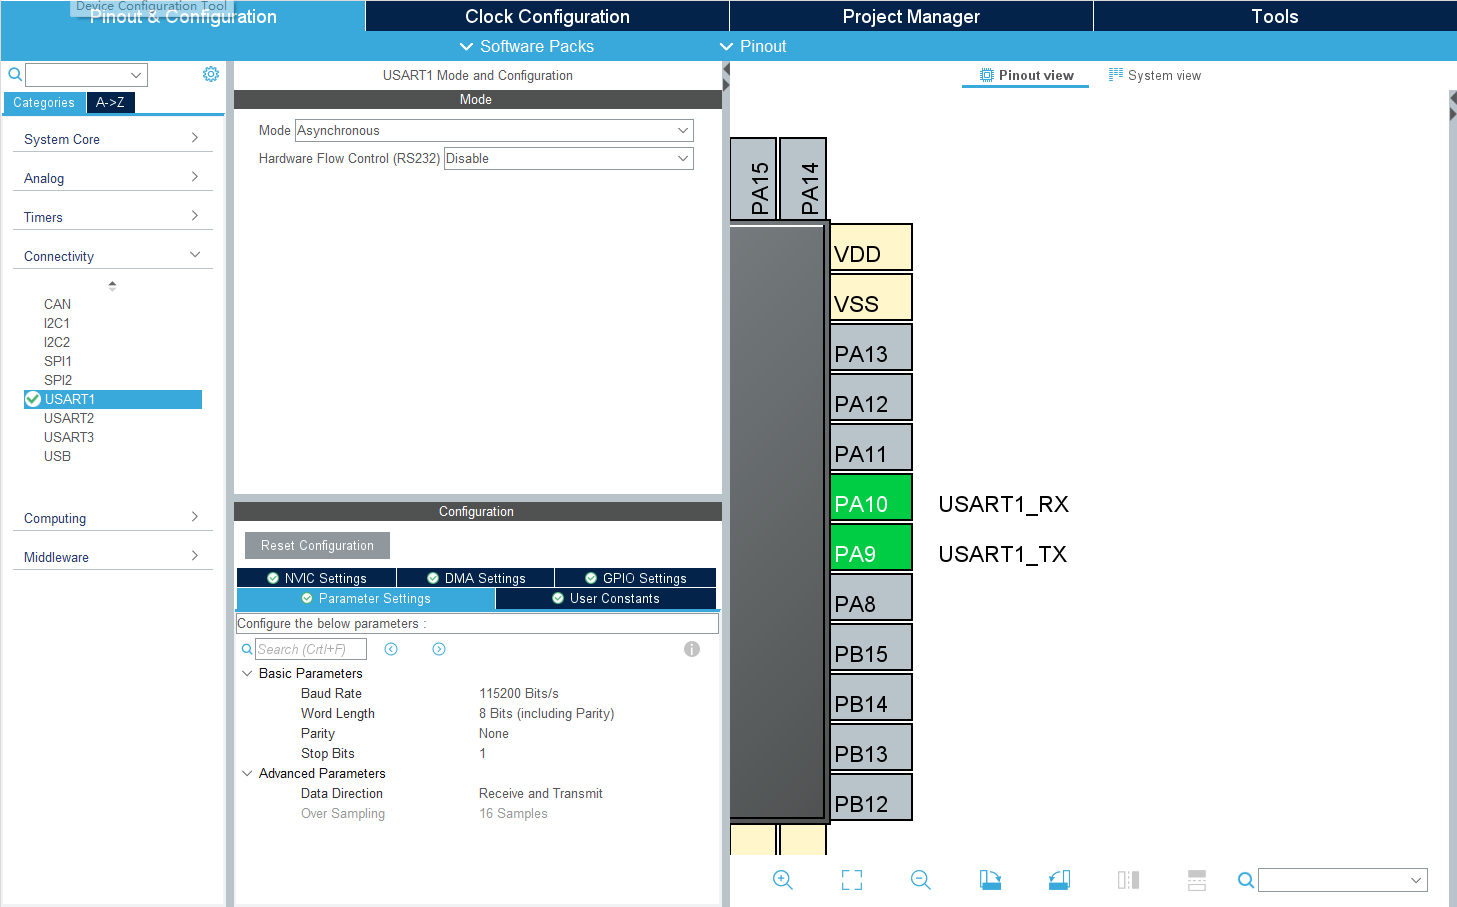
Task: Open the GPIO Settings tab
Action: pyautogui.click(x=635, y=577)
